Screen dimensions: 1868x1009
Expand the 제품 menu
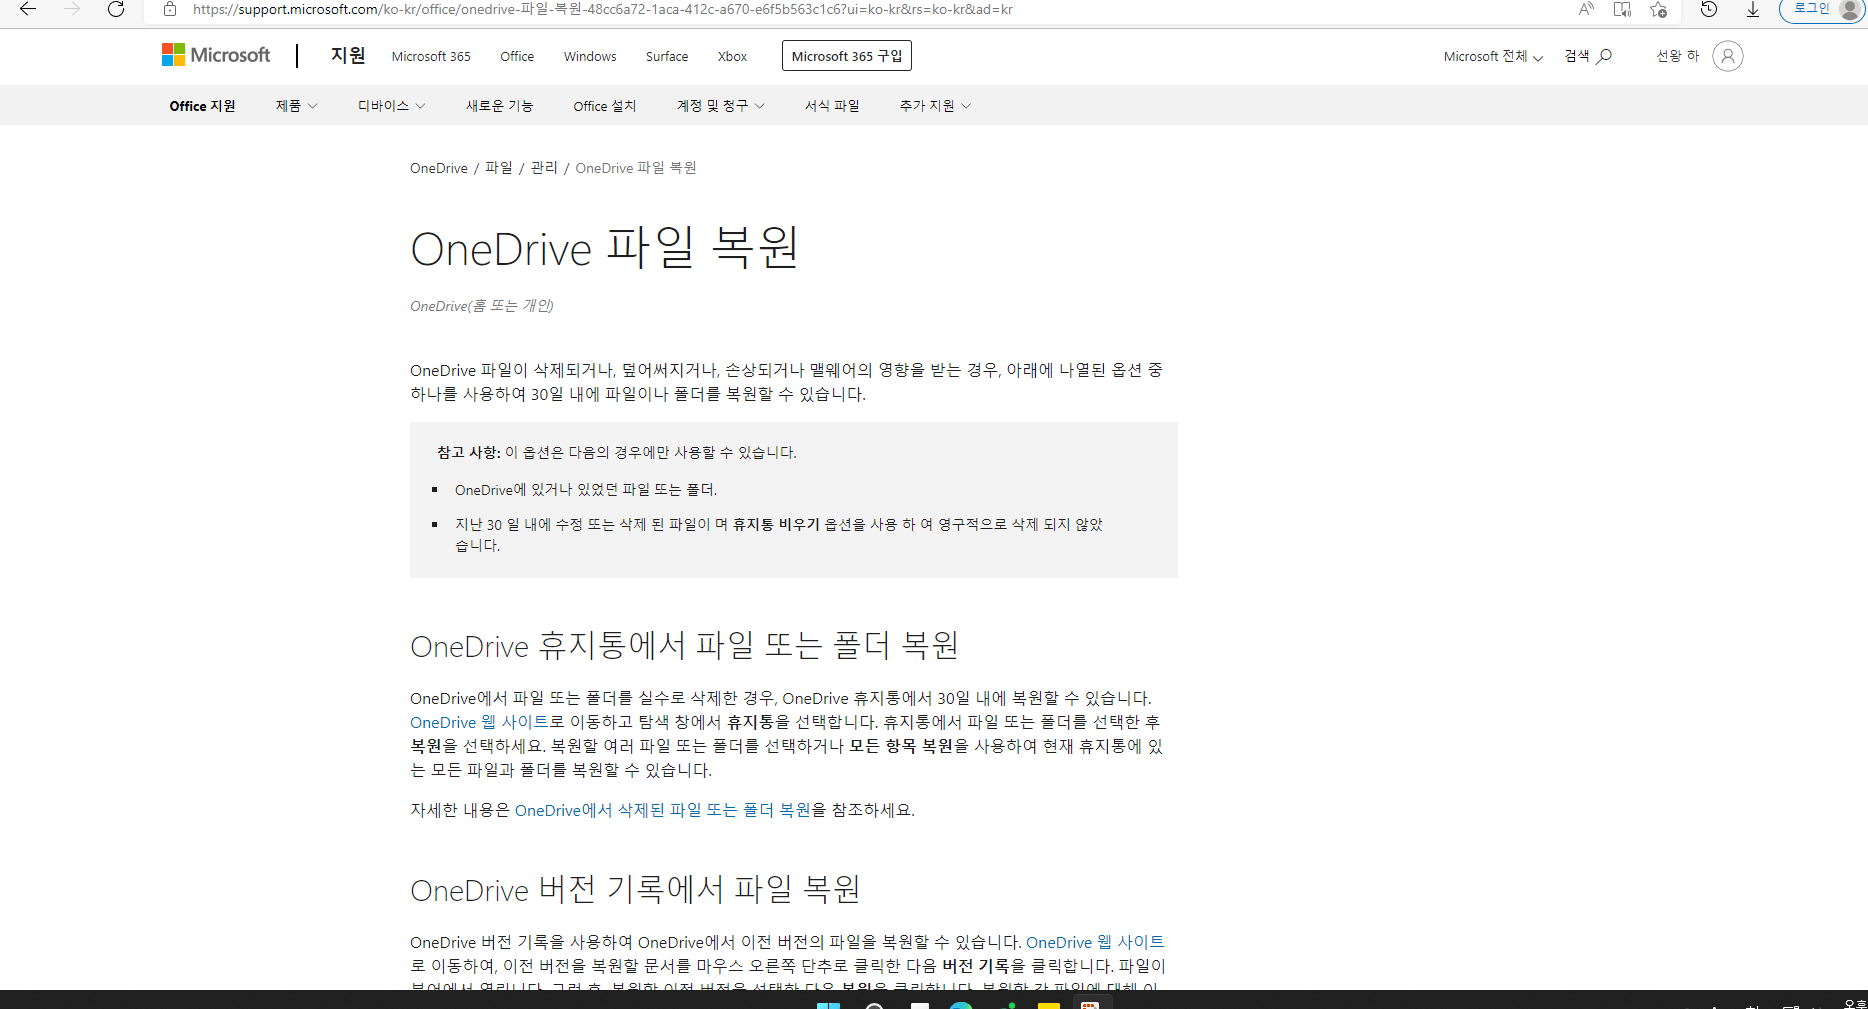pos(296,106)
